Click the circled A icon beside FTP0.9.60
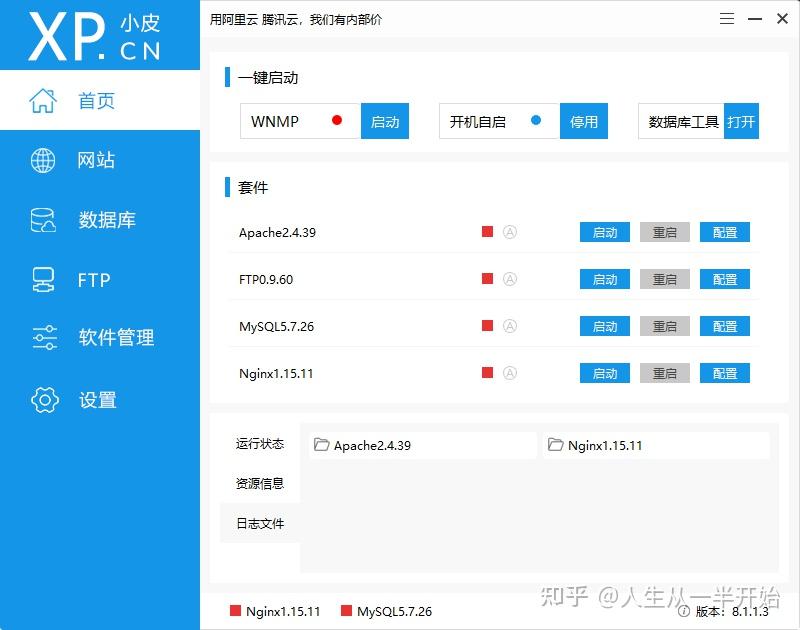The height and width of the screenshot is (630, 800). pos(510,279)
